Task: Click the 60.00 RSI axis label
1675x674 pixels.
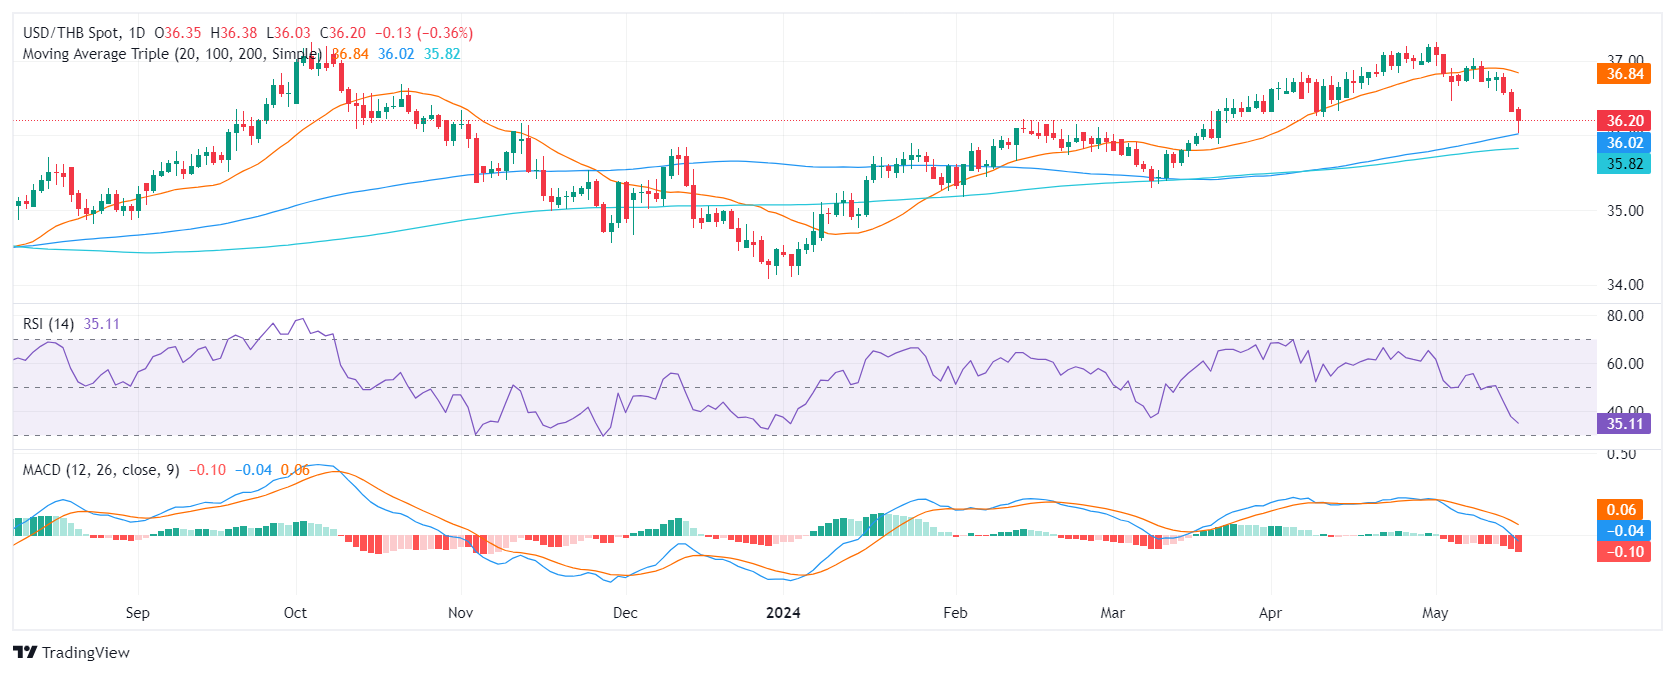Action: point(1625,364)
